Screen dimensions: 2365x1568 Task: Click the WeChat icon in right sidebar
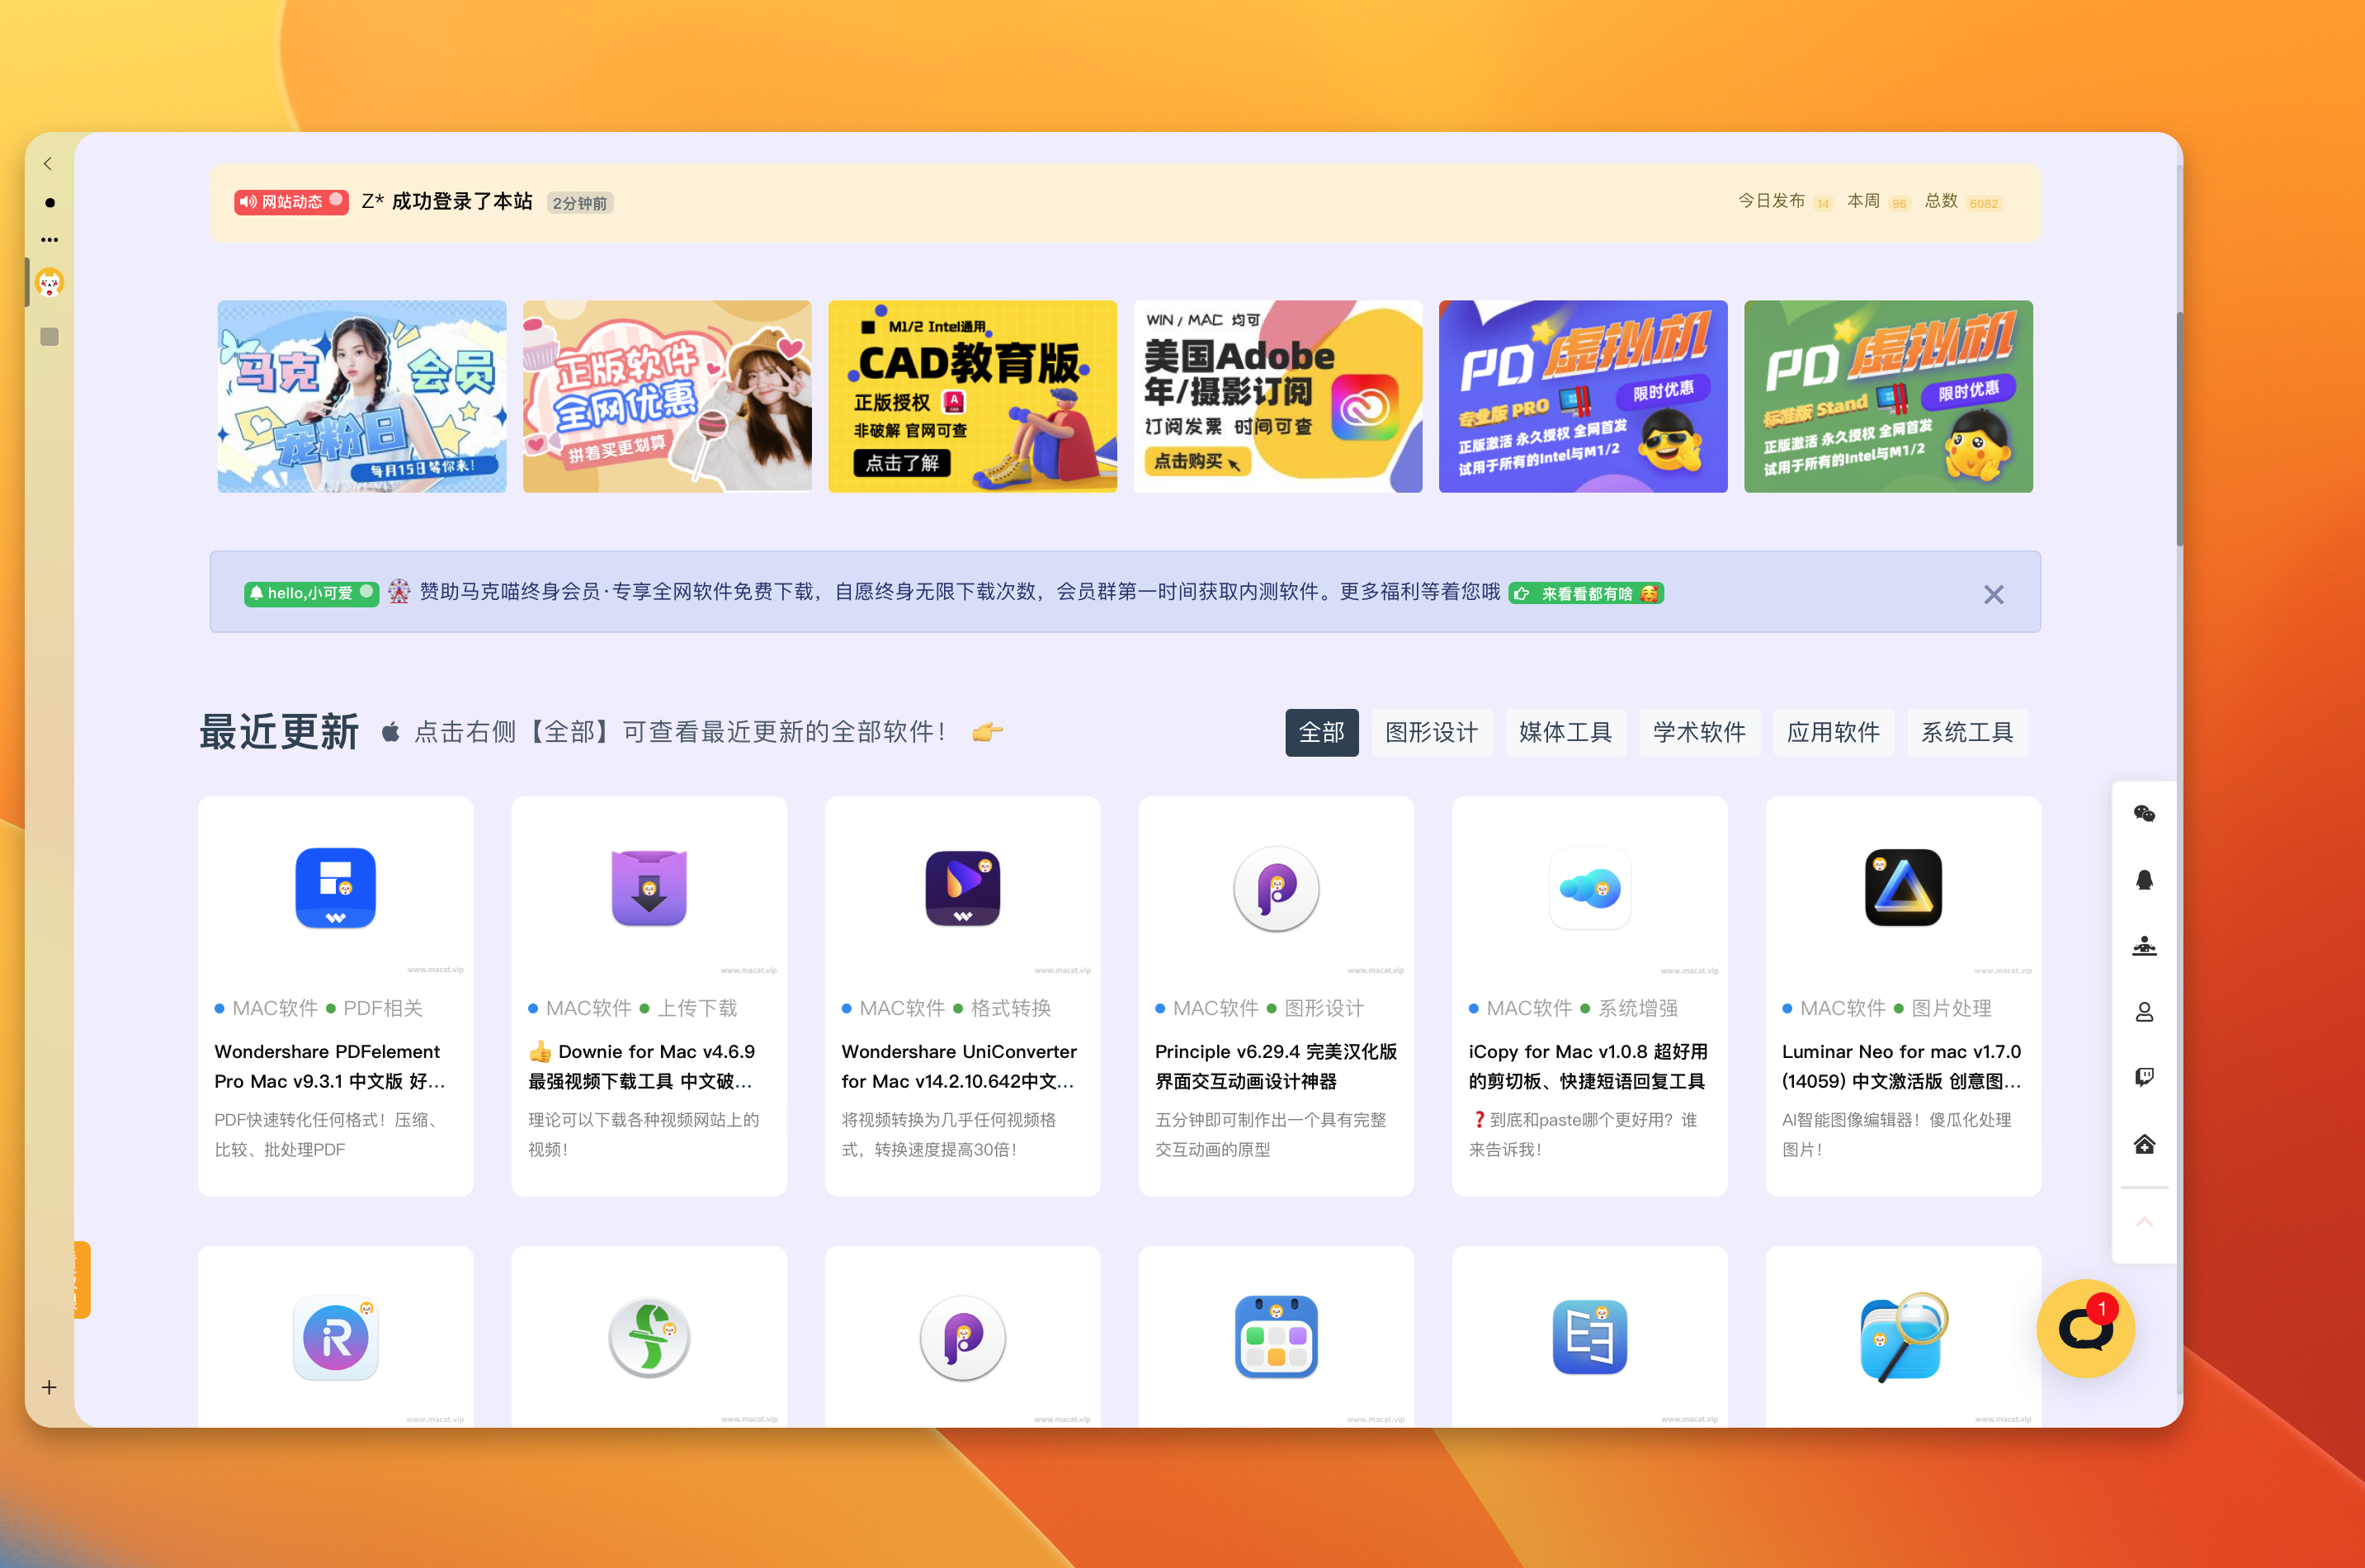(2144, 814)
